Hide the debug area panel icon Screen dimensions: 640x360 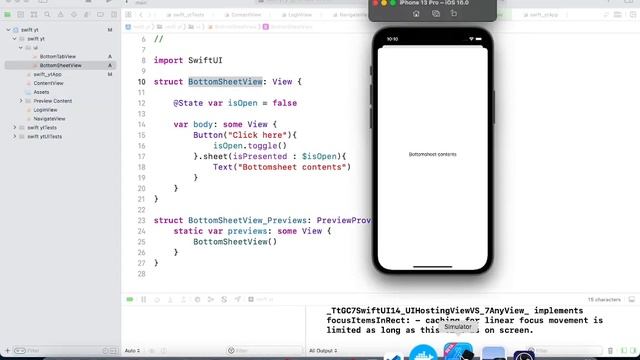[632, 300]
